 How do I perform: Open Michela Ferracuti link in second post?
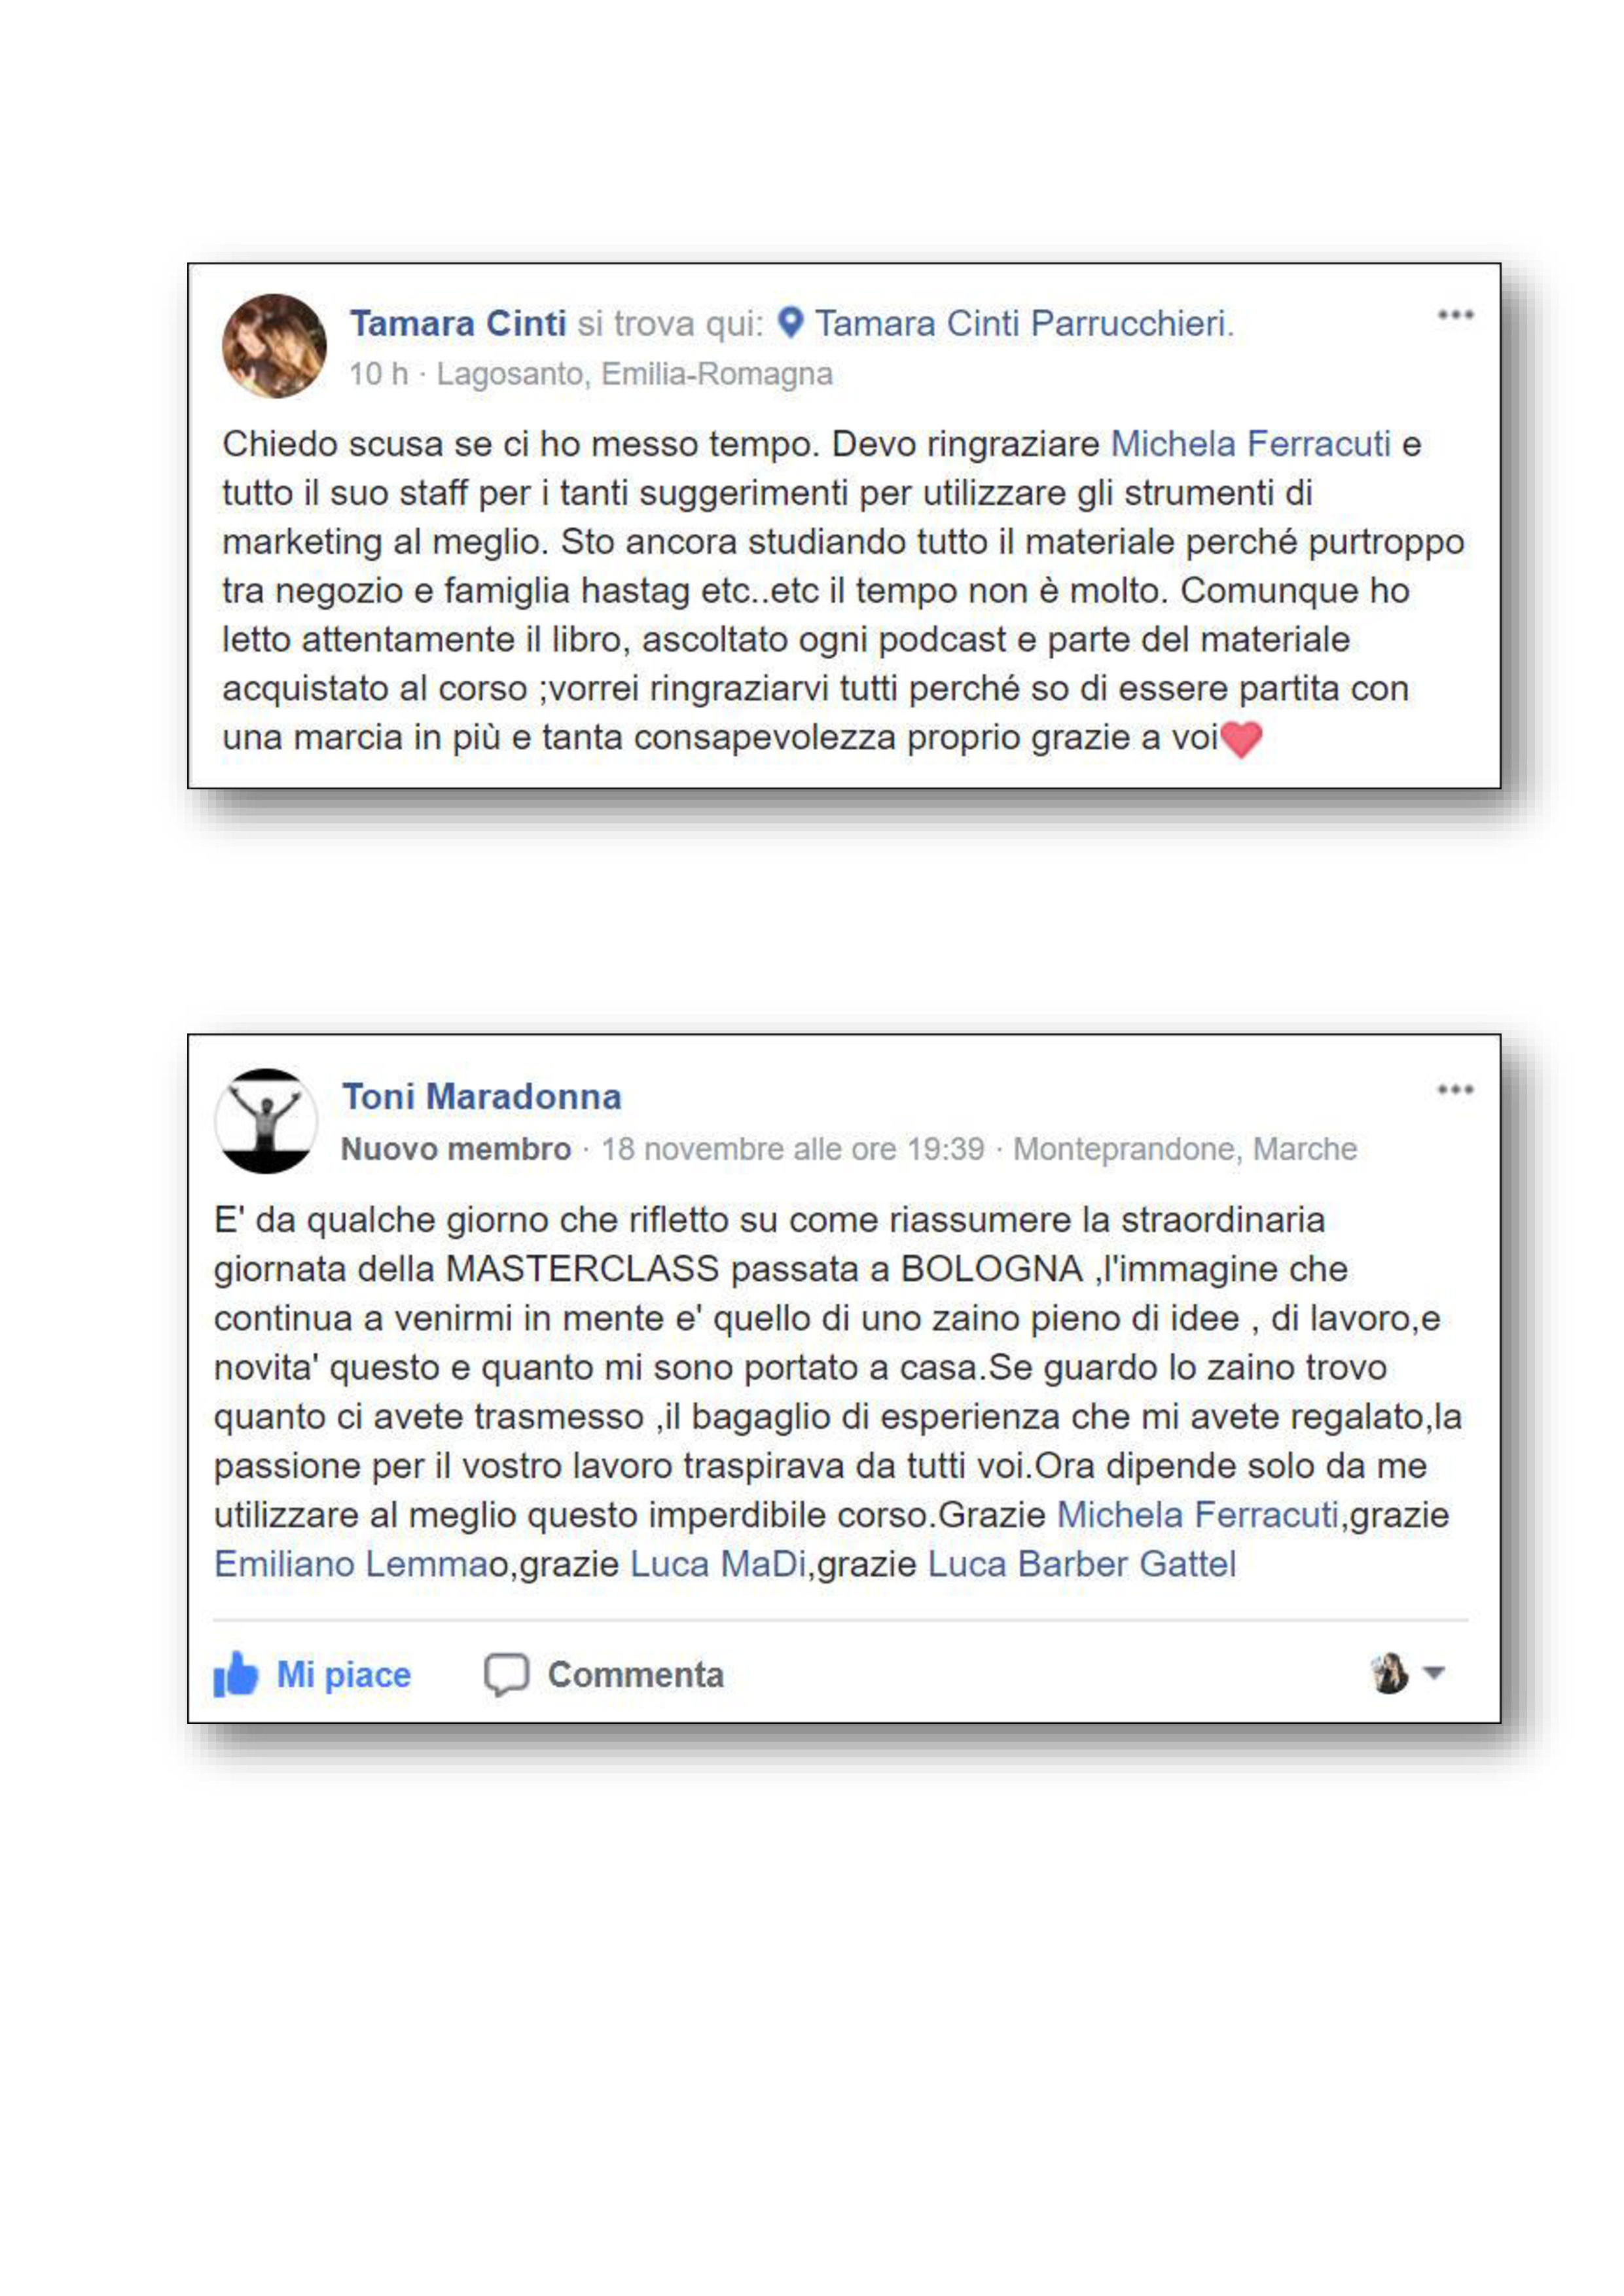1198,1515
